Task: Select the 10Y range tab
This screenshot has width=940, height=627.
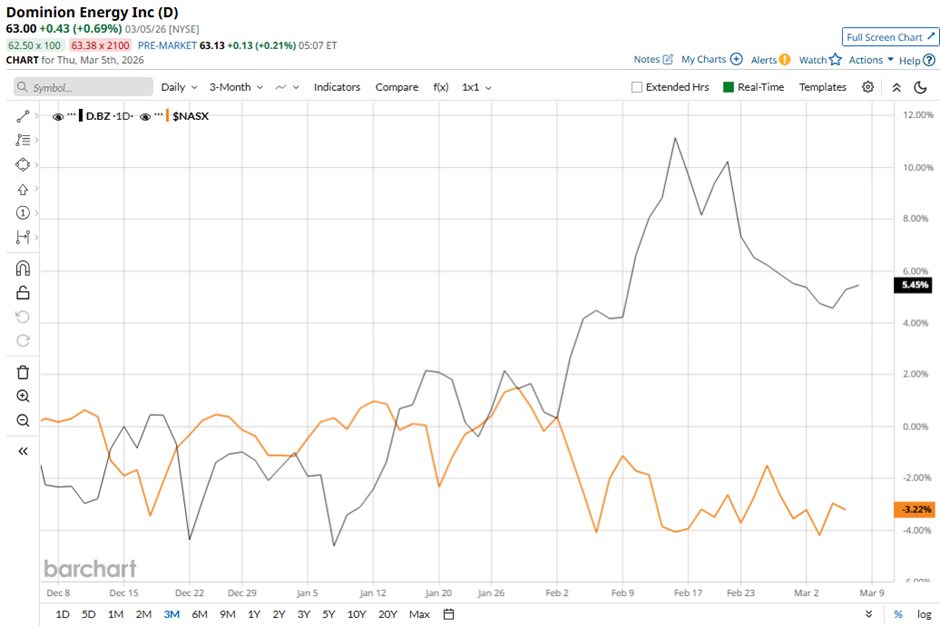Action: [x=357, y=614]
